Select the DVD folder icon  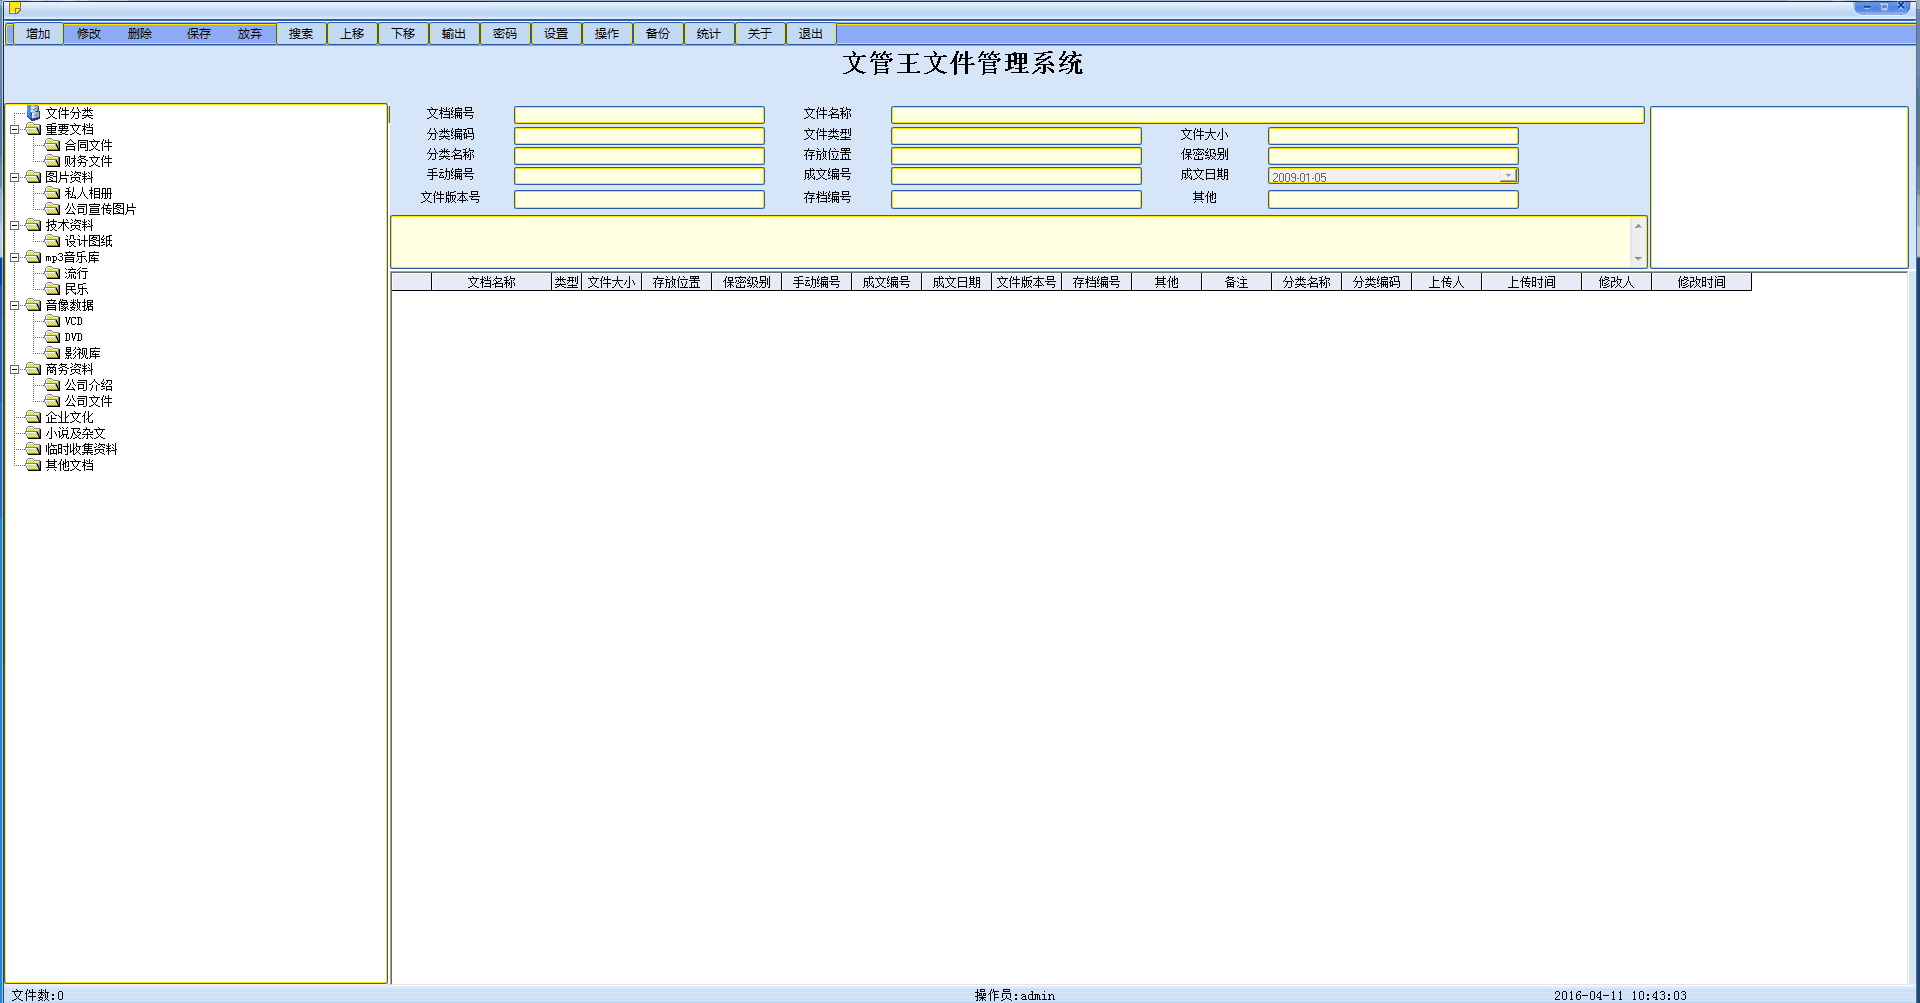click(x=52, y=337)
